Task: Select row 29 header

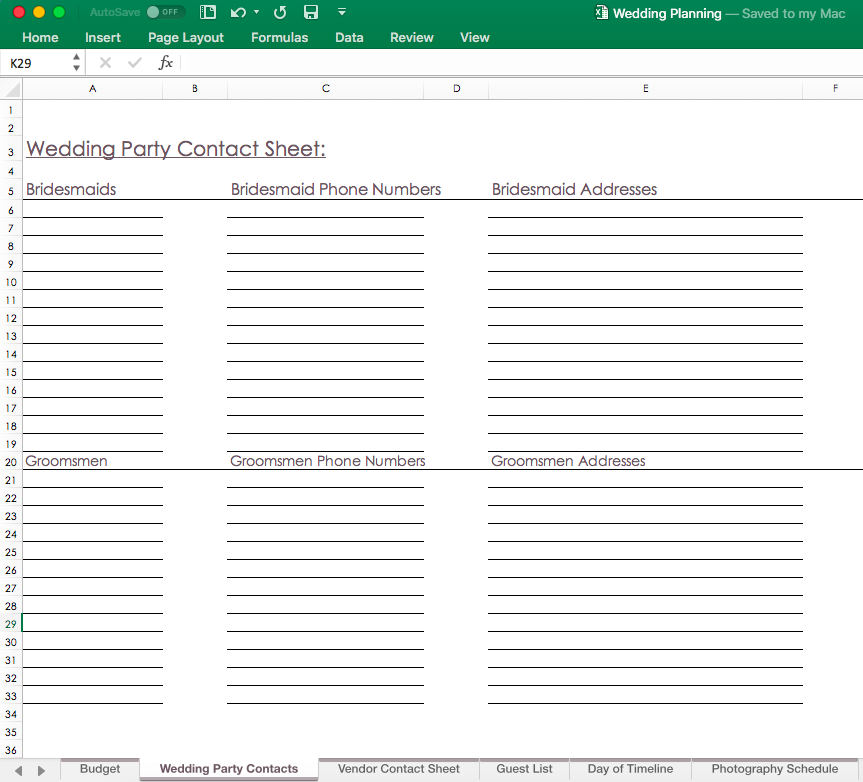Action: pyautogui.click(x=11, y=624)
